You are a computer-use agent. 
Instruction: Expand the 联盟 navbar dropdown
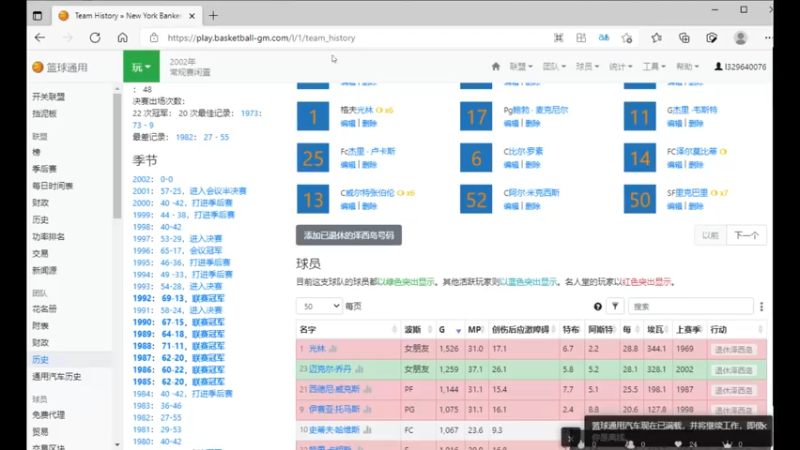[x=521, y=66]
